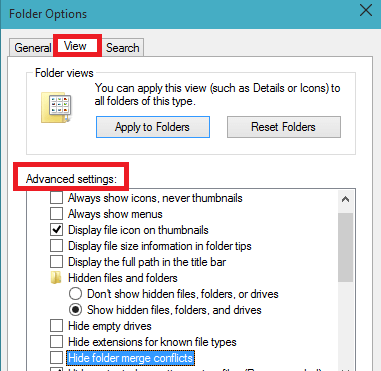Click the Apply to Folders button
This screenshot has height=371, width=381.
click(153, 127)
